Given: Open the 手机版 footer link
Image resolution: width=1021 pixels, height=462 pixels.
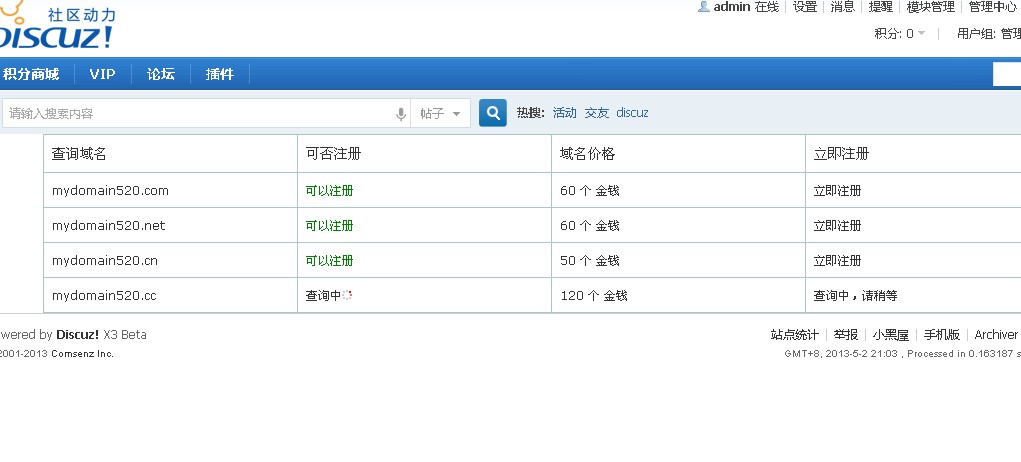Looking at the screenshot, I should (942, 335).
